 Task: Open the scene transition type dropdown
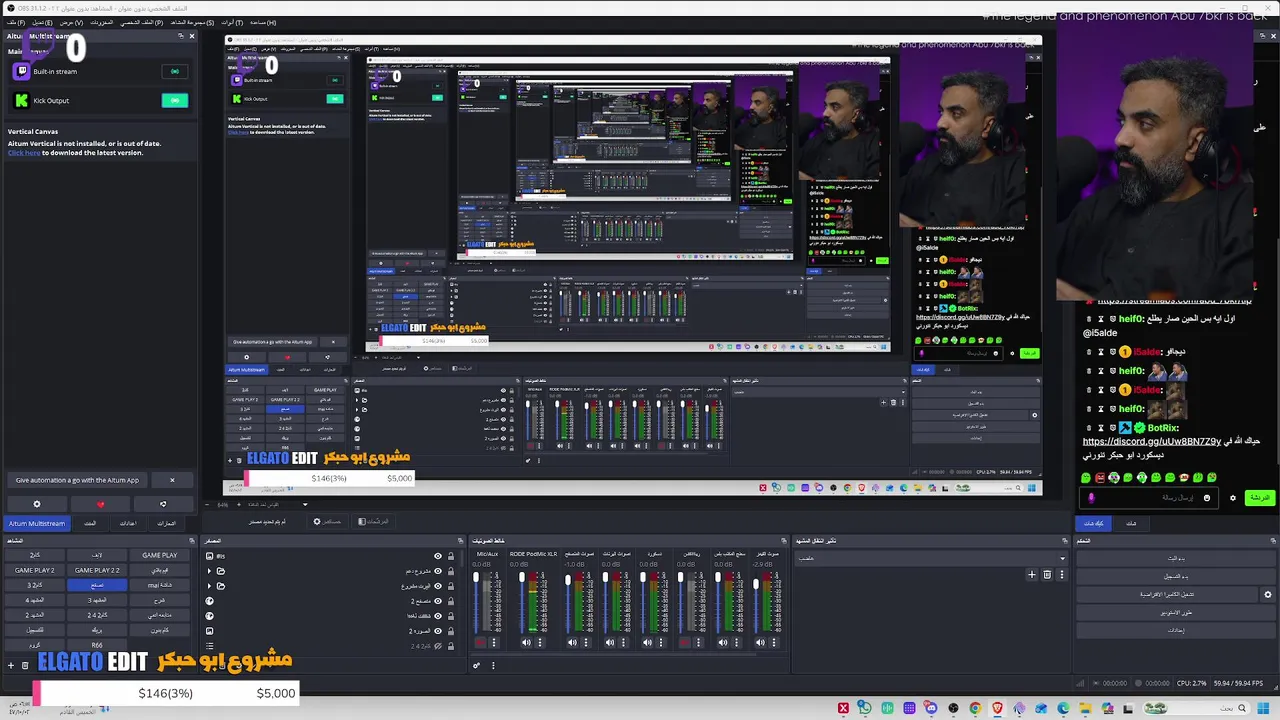[932, 558]
